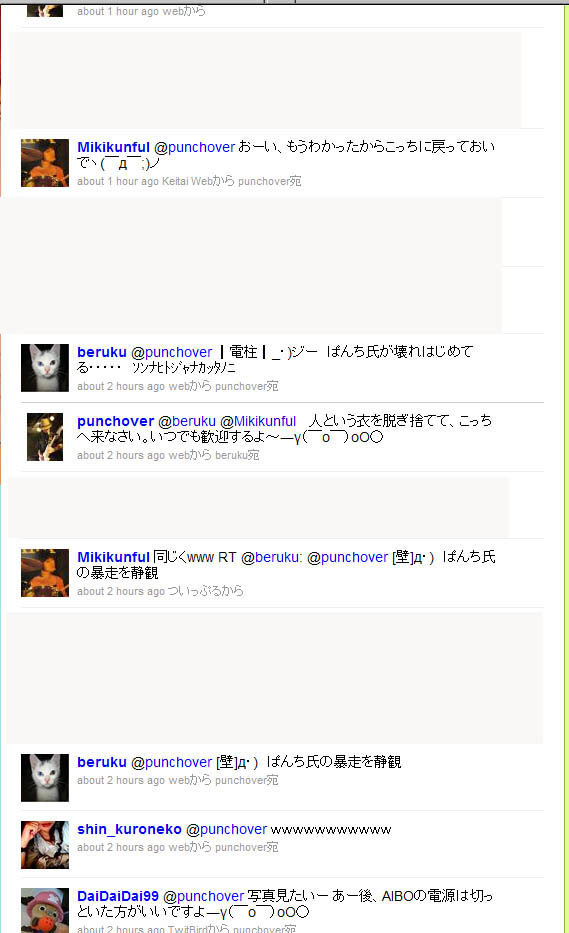
Task: Open 'about 1 hour ago' timestamp under Mikikunful
Action: pyautogui.click(x=118, y=181)
